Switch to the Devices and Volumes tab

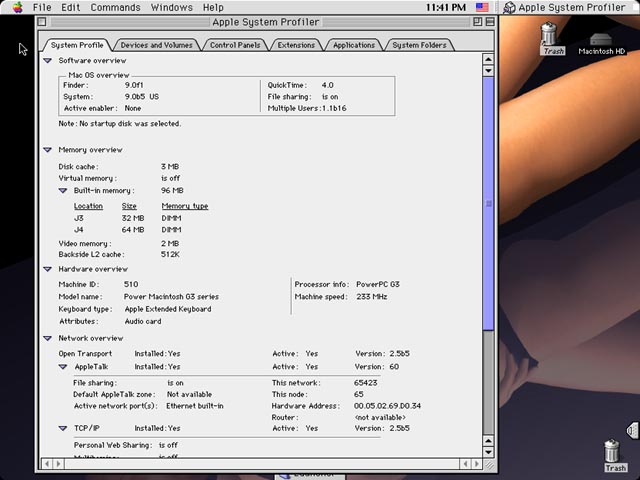tap(156, 45)
